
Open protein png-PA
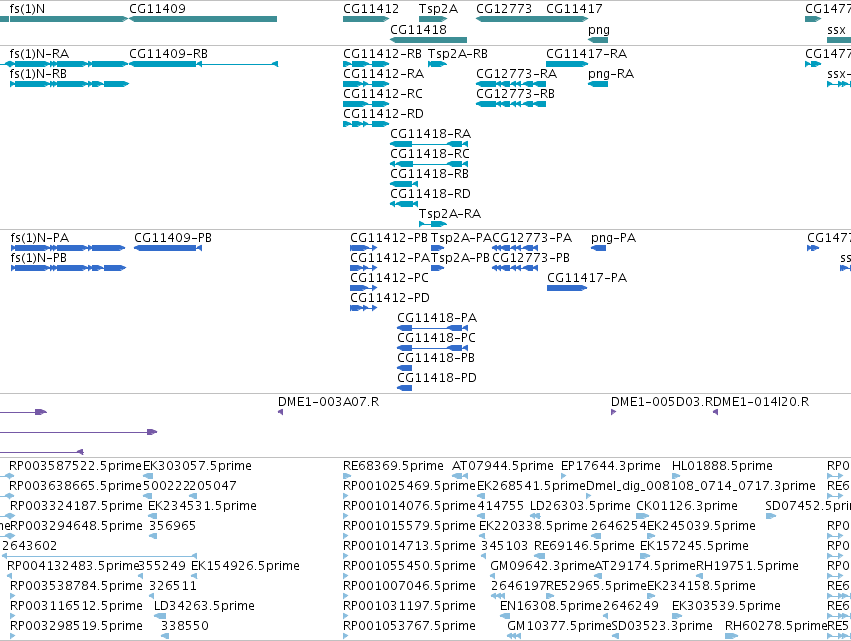pyautogui.click(x=613, y=238)
